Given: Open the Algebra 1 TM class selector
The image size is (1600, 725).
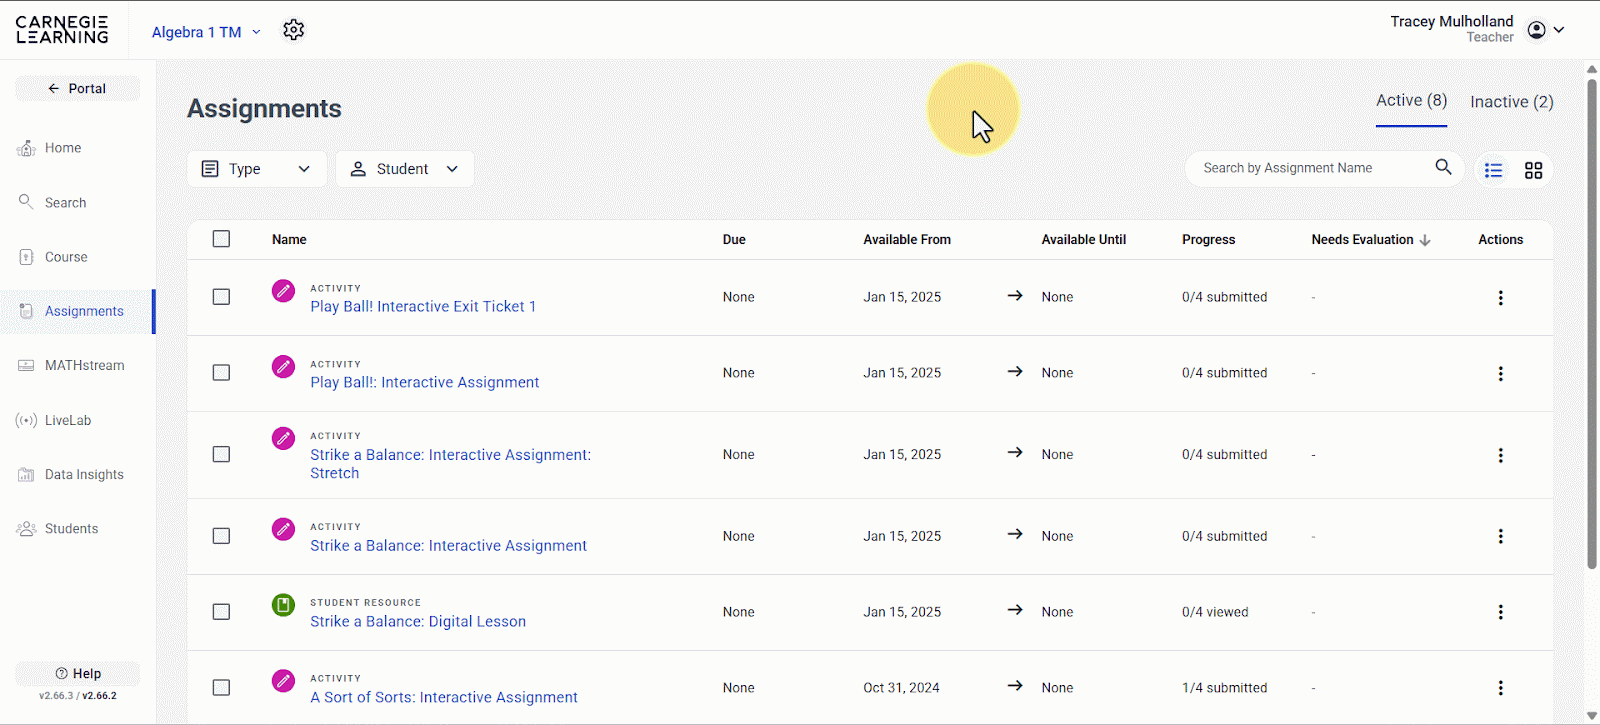Looking at the screenshot, I should (206, 32).
